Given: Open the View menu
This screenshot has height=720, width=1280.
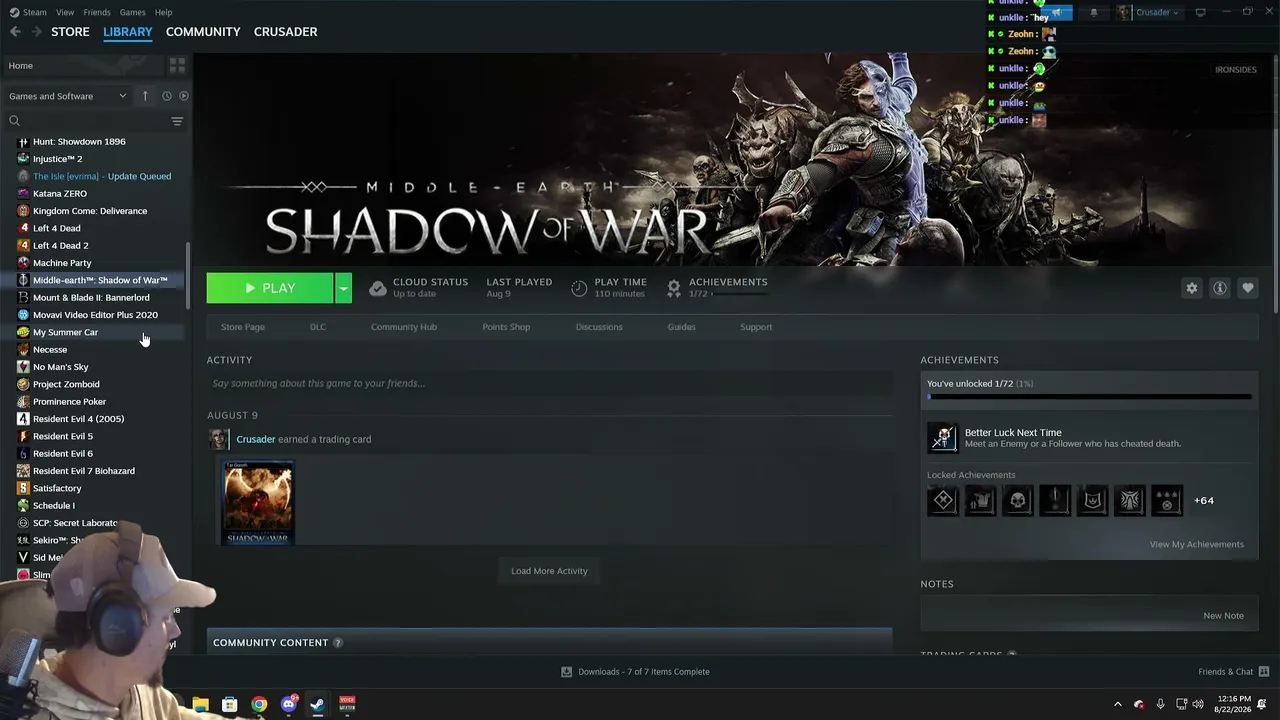Looking at the screenshot, I should coord(65,12).
